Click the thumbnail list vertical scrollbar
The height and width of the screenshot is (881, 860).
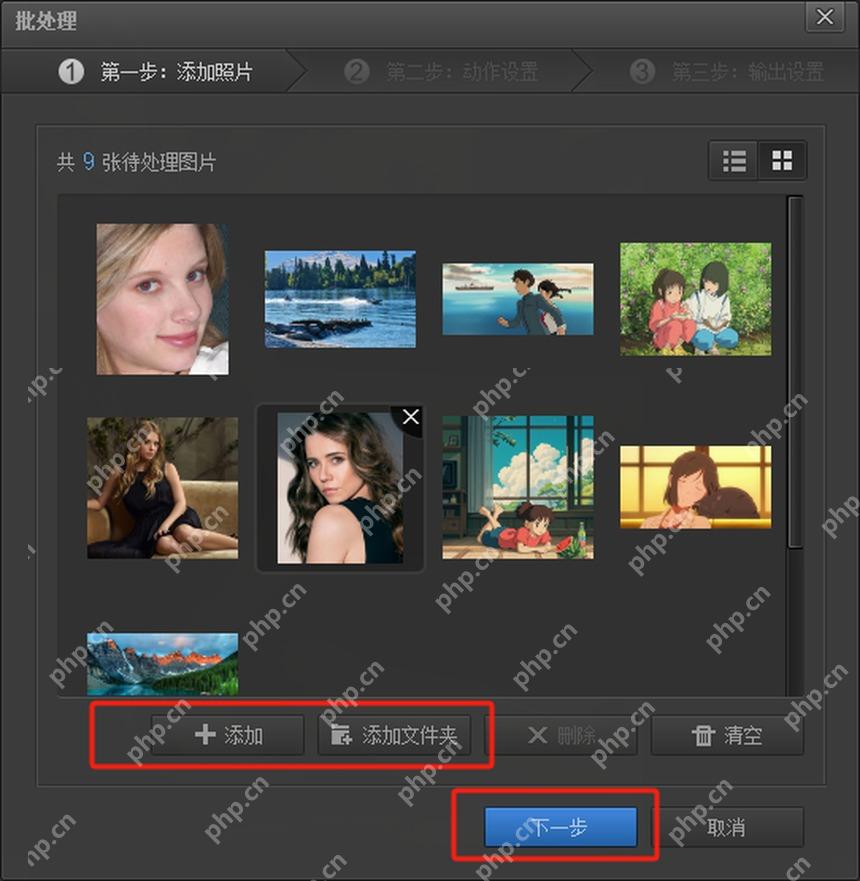(795, 372)
